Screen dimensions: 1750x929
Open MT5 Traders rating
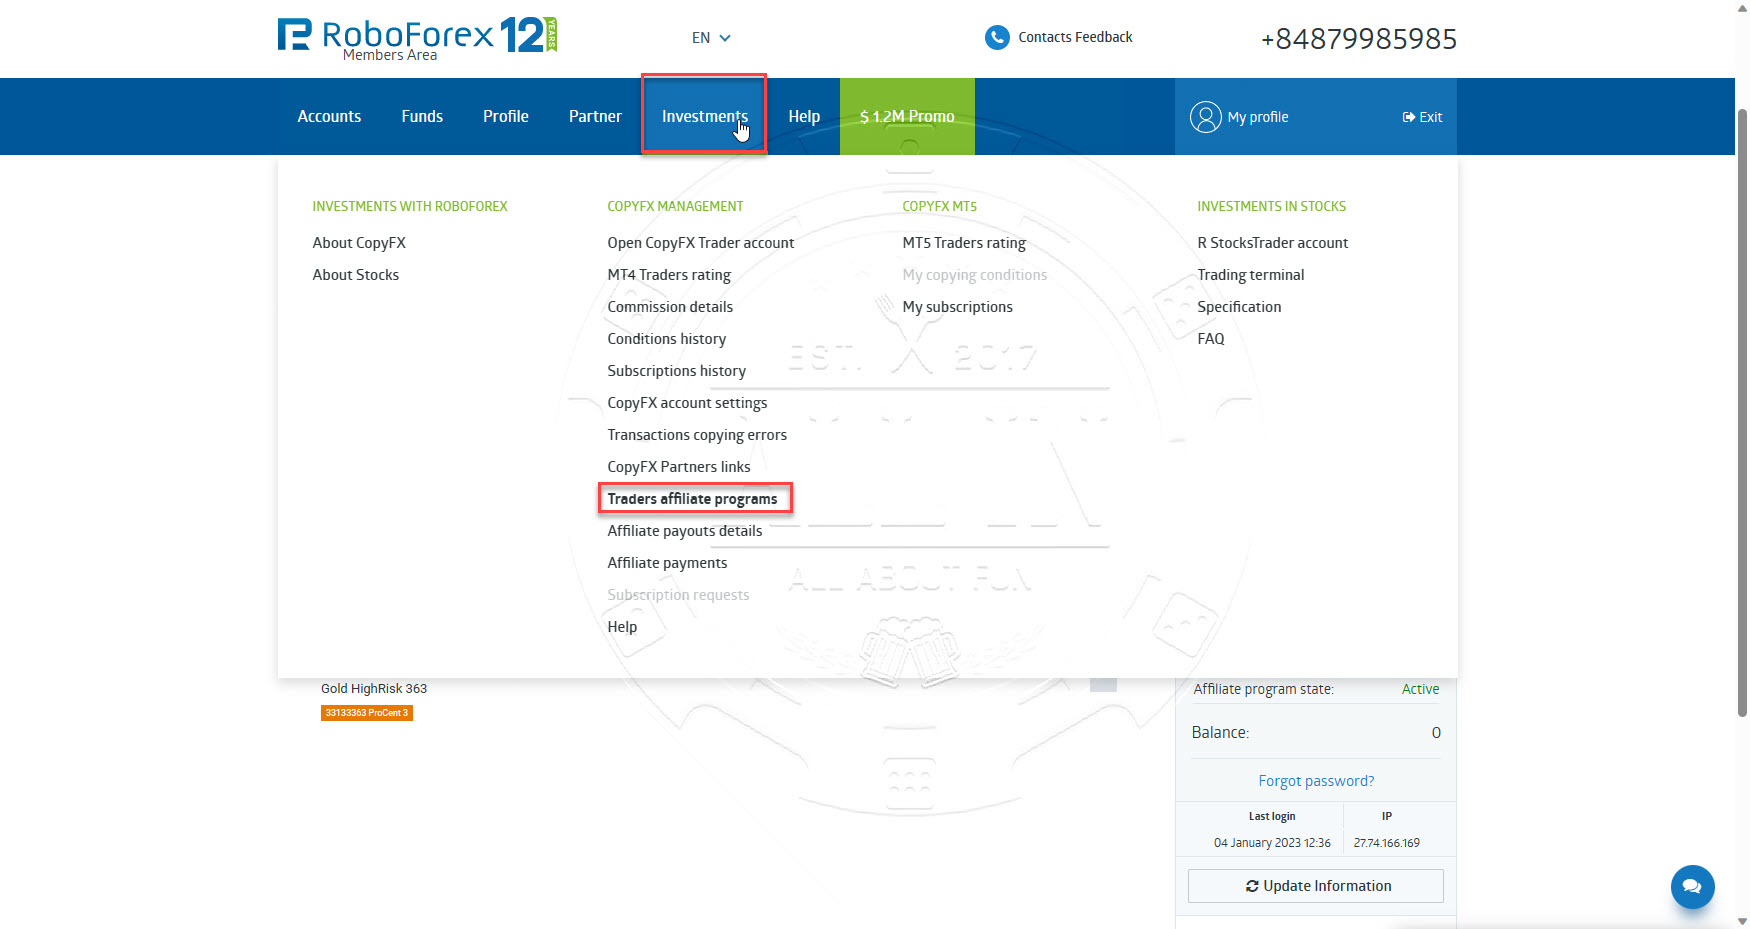coord(964,243)
